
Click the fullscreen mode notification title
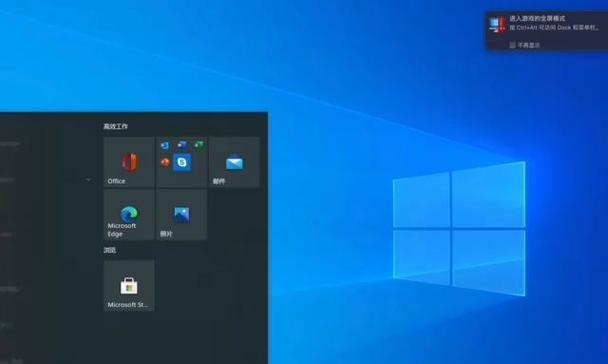(x=537, y=19)
